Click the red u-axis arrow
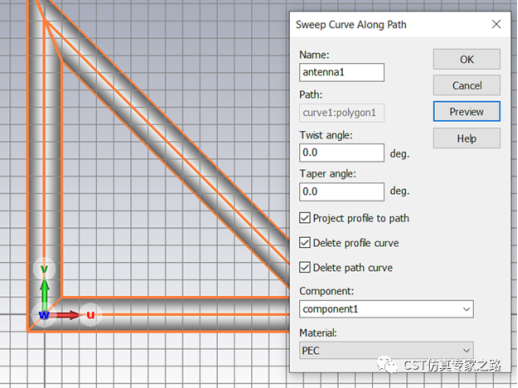The image size is (518, 388). point(65,315)
